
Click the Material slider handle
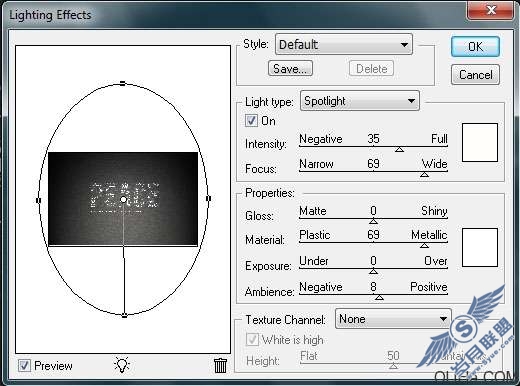pos(424,246)
